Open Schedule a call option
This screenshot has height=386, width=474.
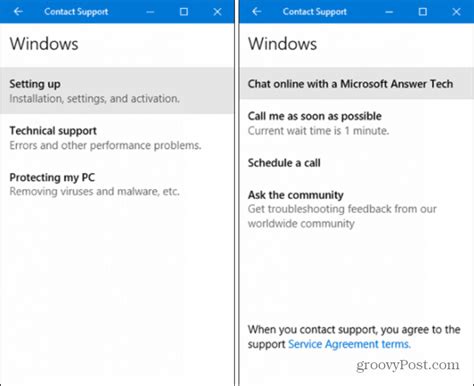pos(357,163)
